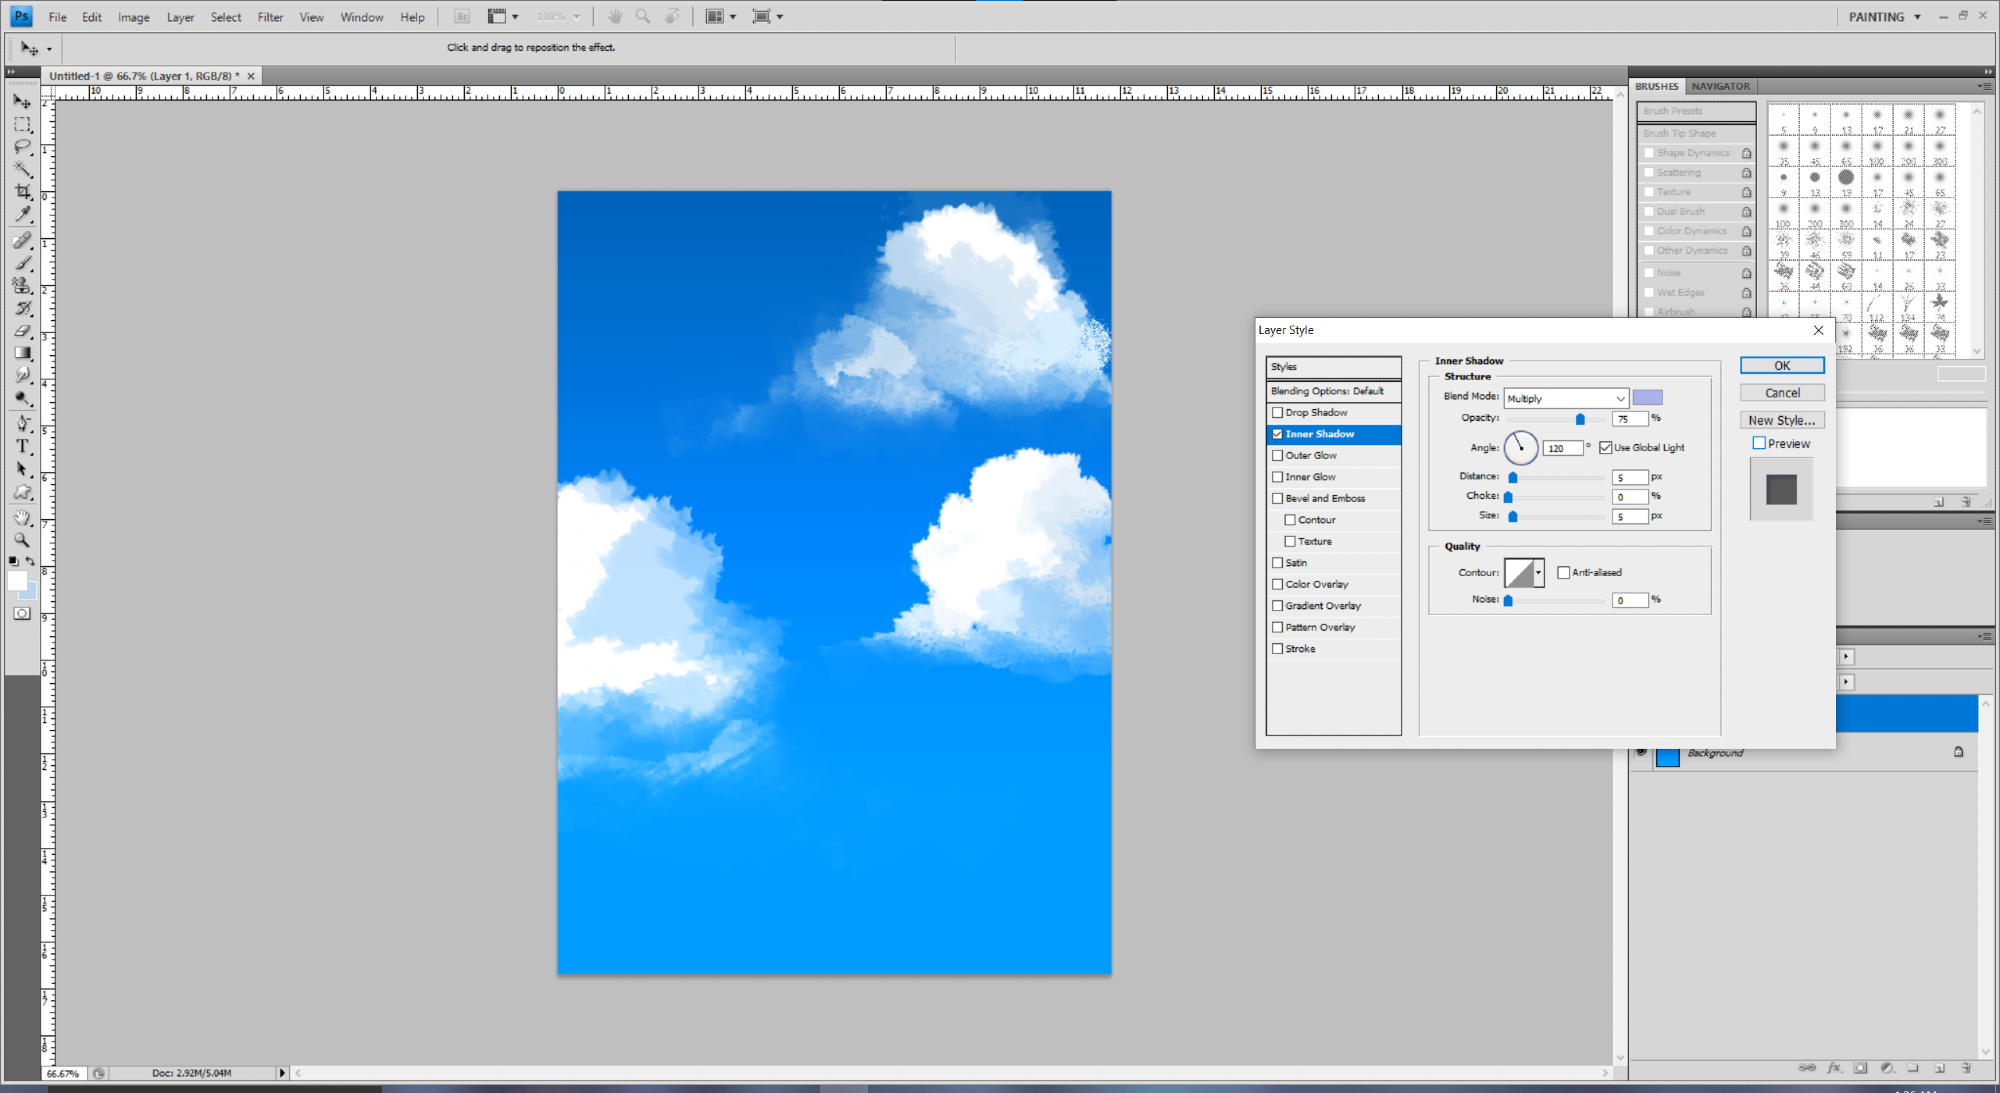Select the Eraser tool
This screenshot has width=2000, height=1093.
(22, 330)
